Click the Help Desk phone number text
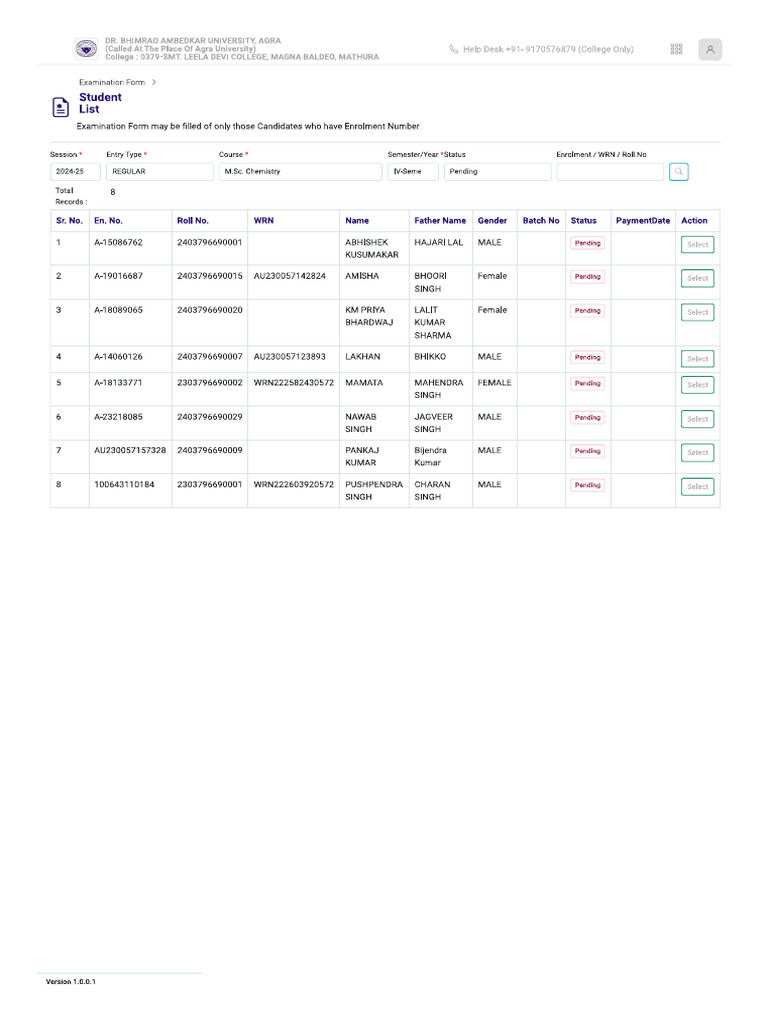Image resolution: width=768 pixels, height=1024 pixels. 549,49
